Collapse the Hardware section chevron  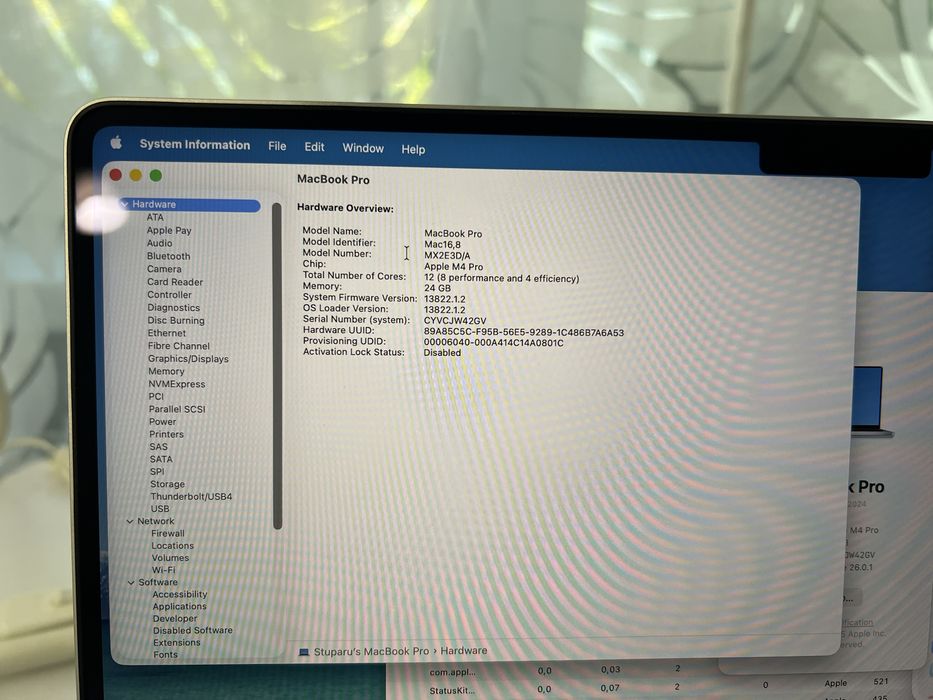point(124,204)
